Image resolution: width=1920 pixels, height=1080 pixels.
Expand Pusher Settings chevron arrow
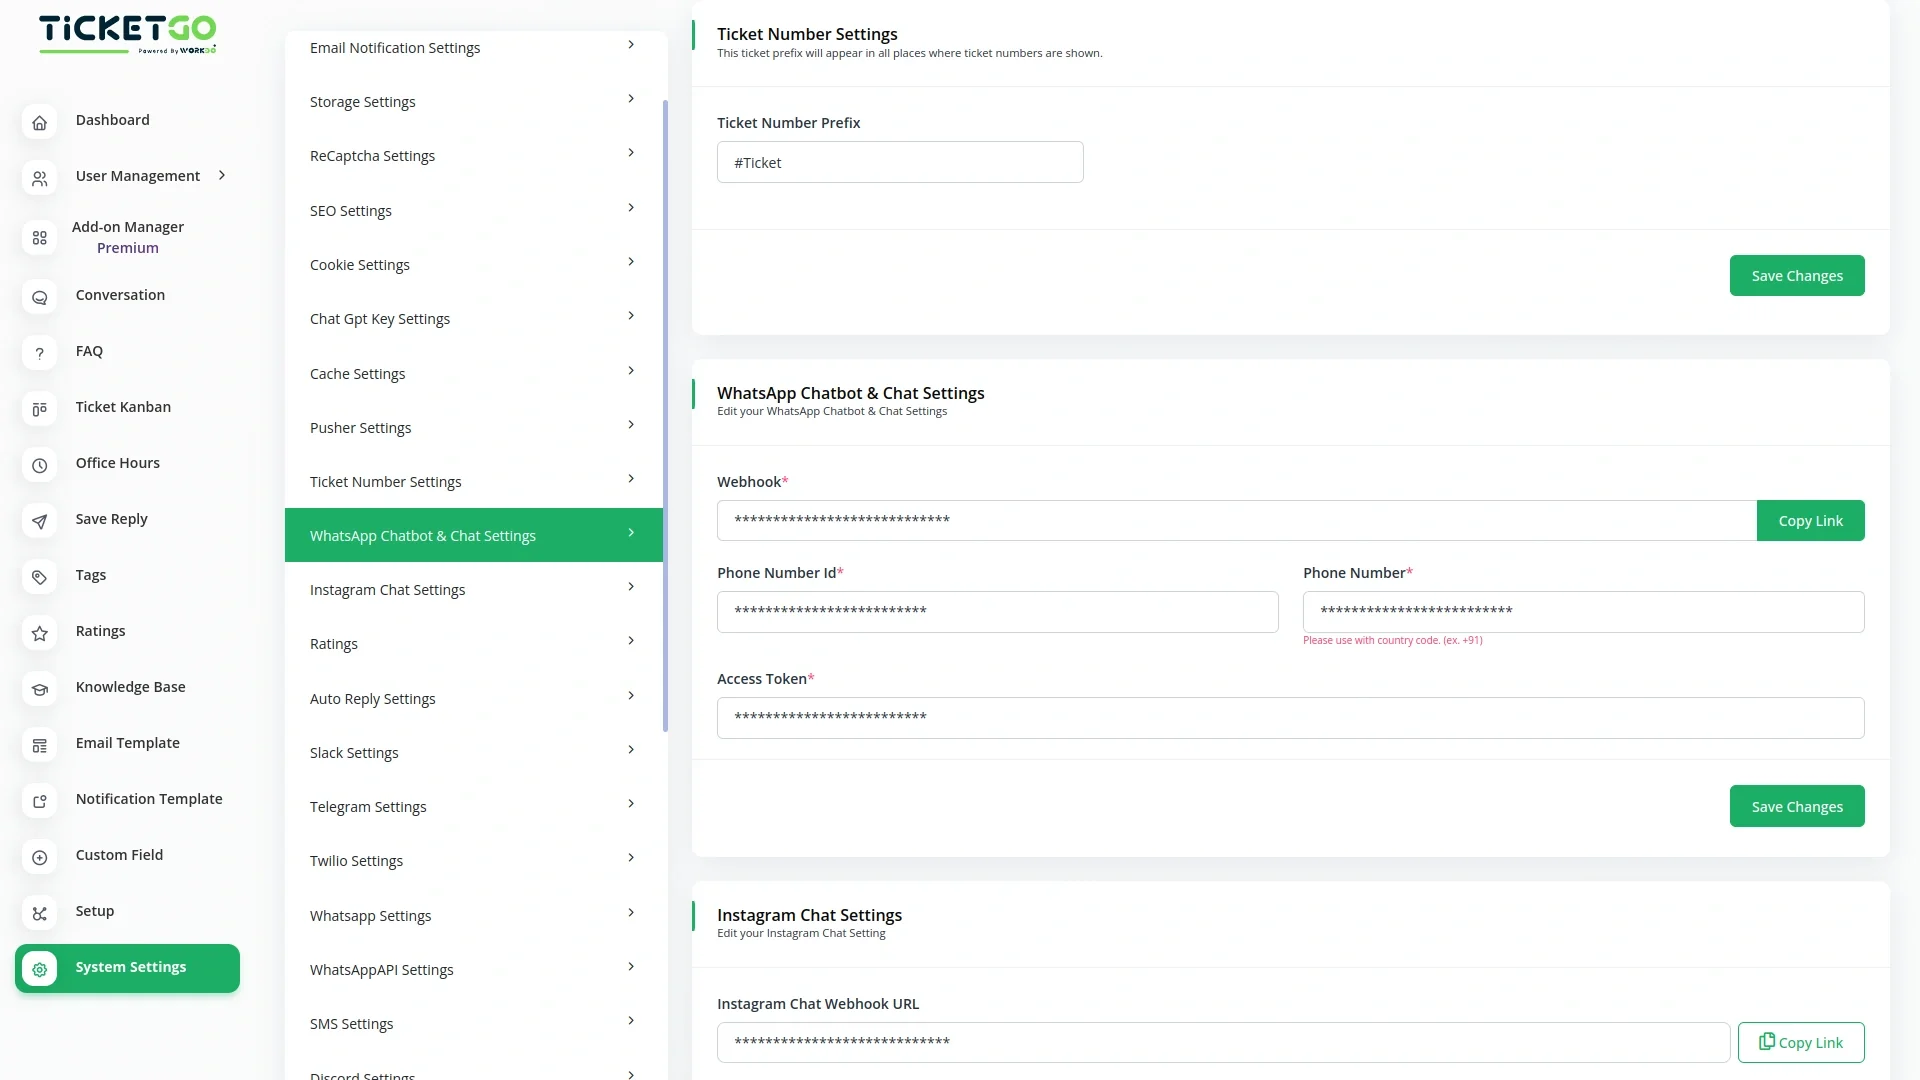tap(630, 425)
